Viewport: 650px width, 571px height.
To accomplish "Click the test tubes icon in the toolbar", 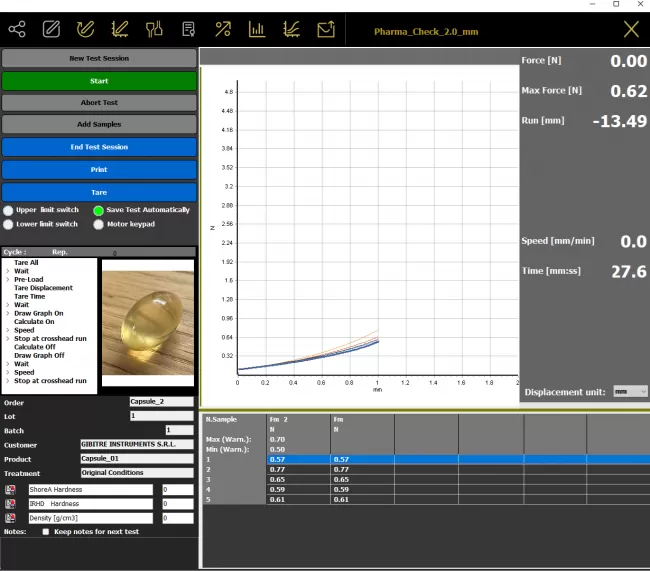I will [x=154, y=29].
